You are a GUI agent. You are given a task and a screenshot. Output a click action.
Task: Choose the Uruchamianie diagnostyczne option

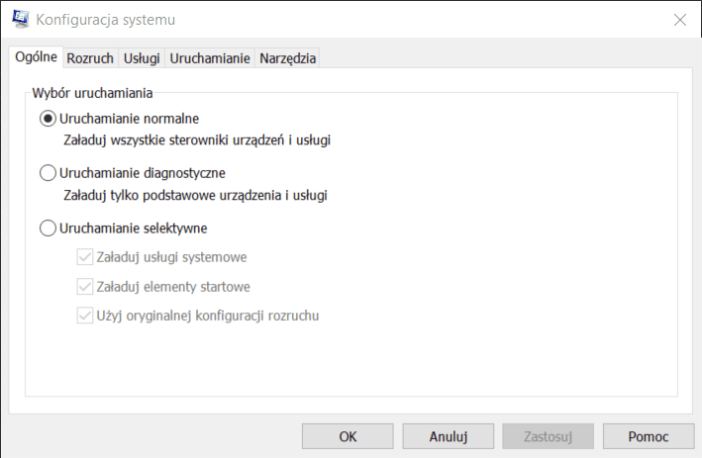click(48, 173)
